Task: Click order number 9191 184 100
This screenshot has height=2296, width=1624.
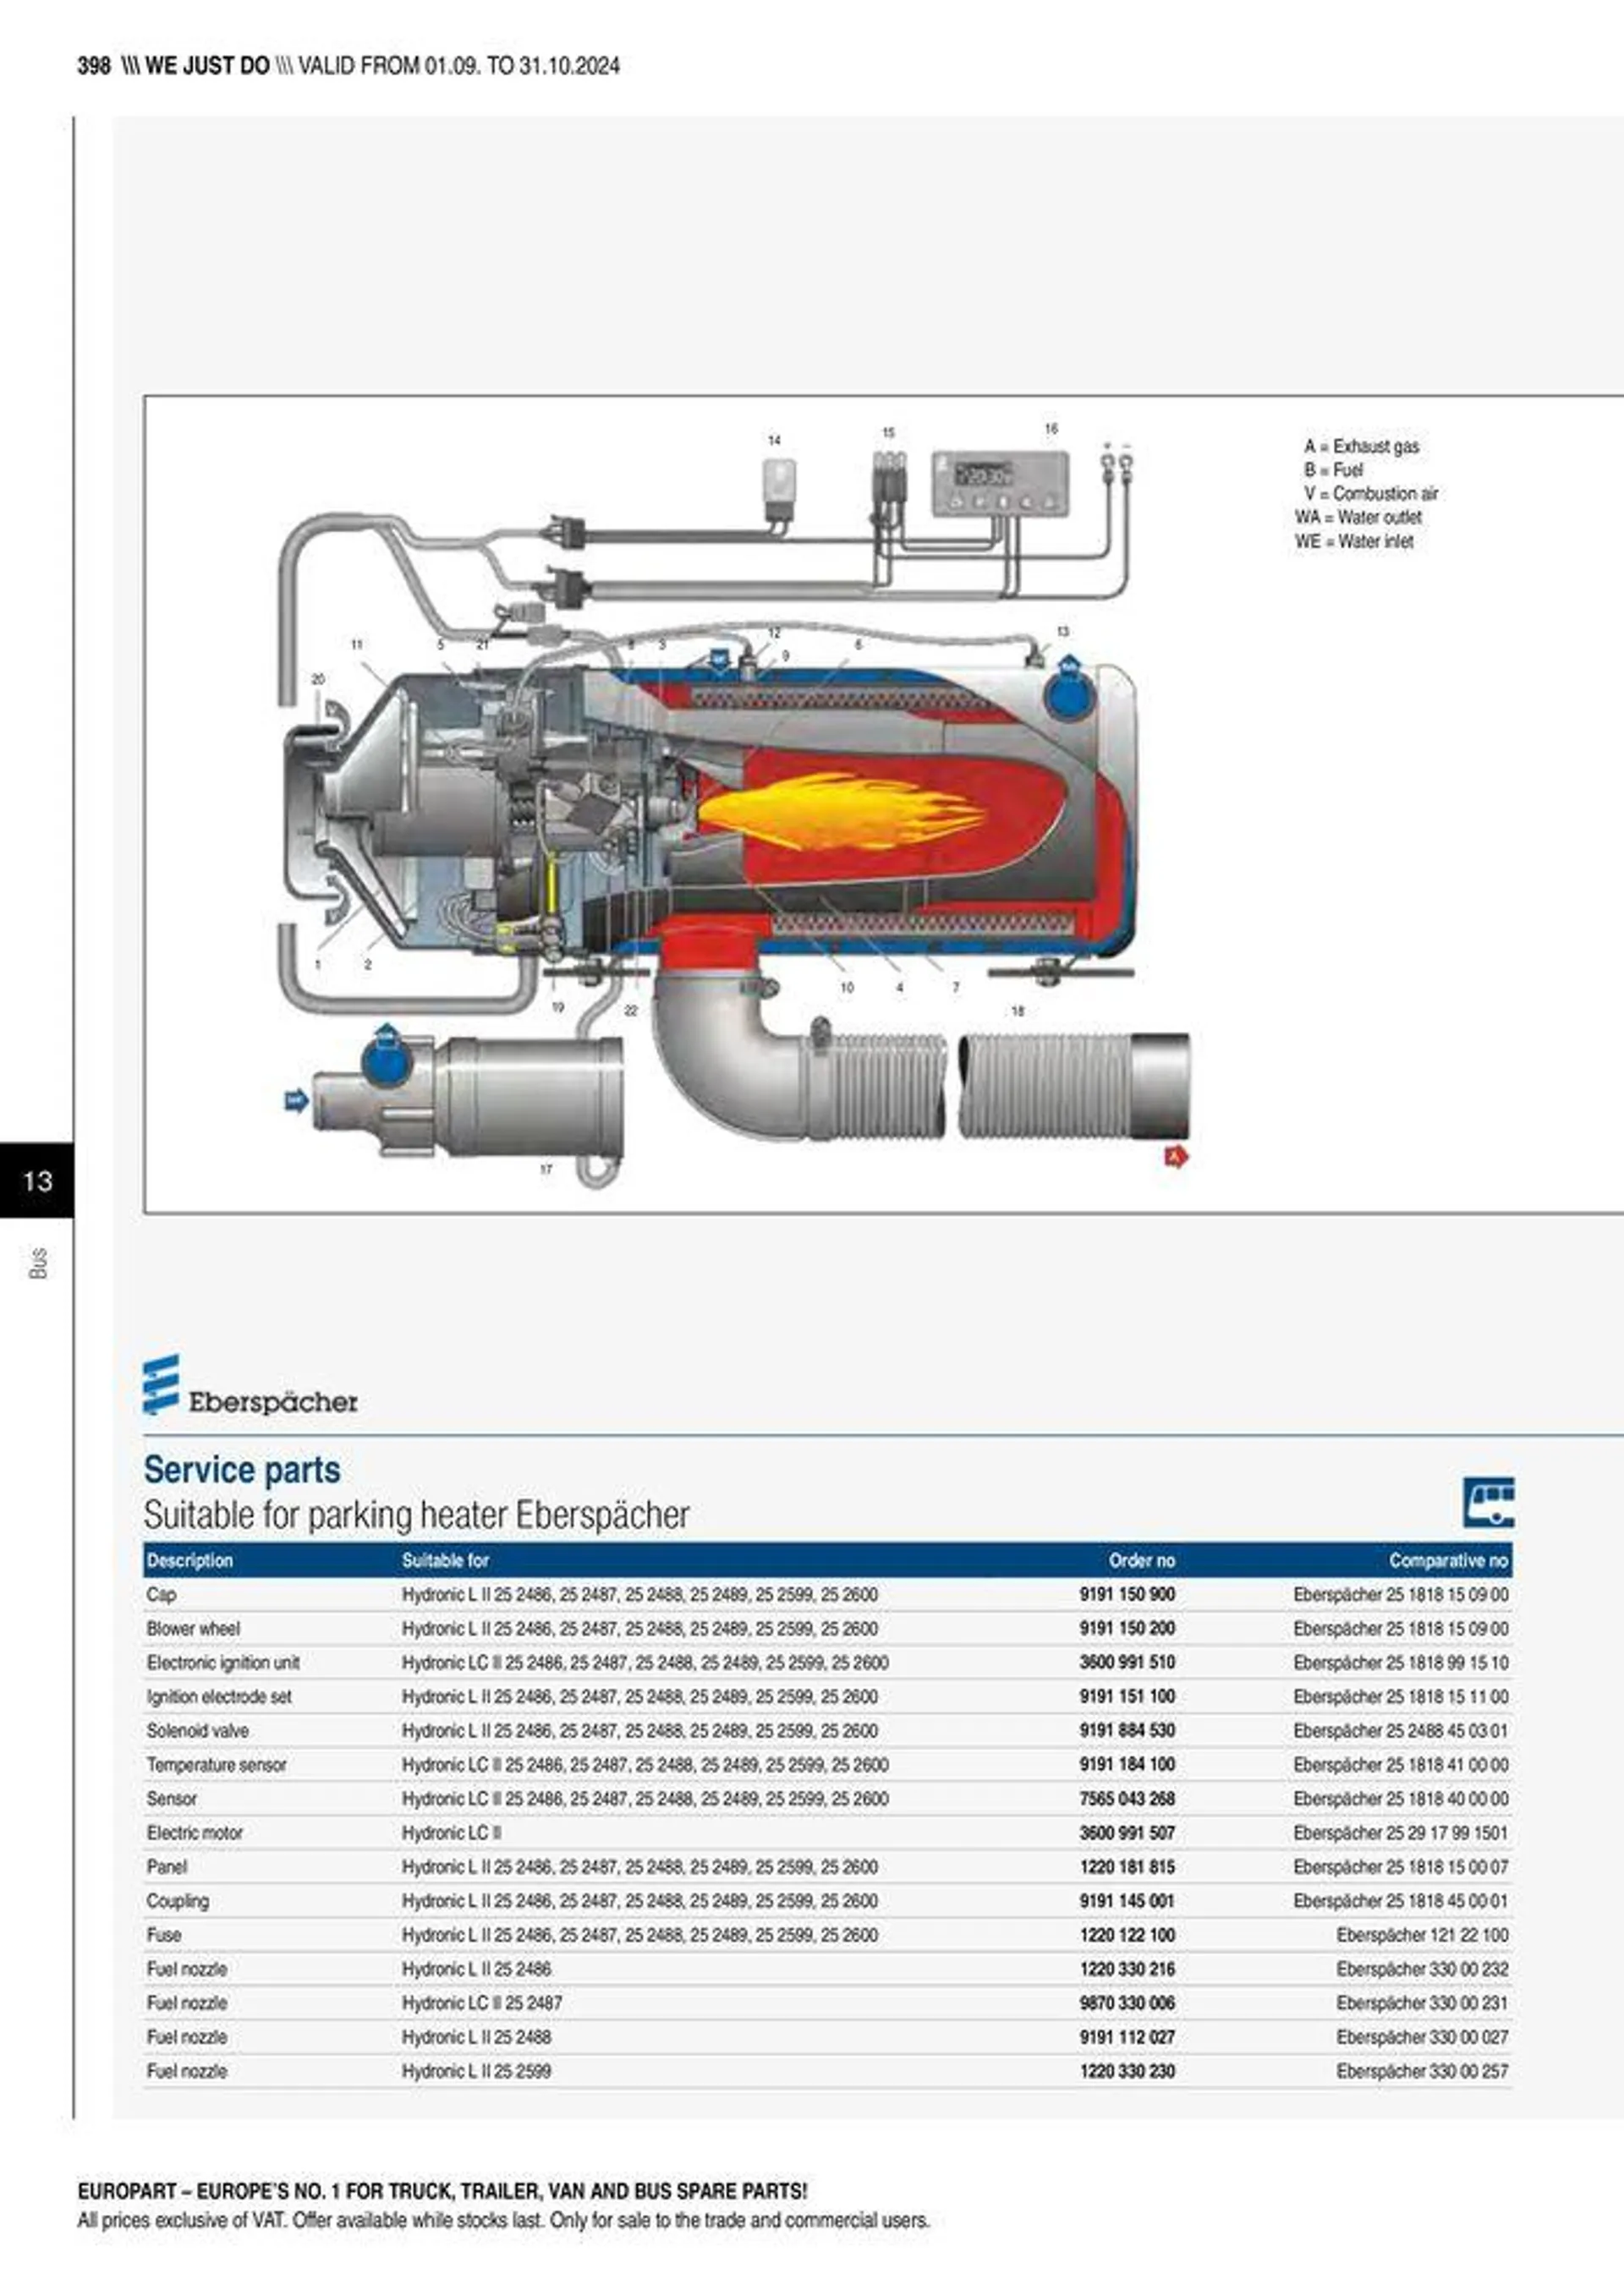Action: 1127,1764
